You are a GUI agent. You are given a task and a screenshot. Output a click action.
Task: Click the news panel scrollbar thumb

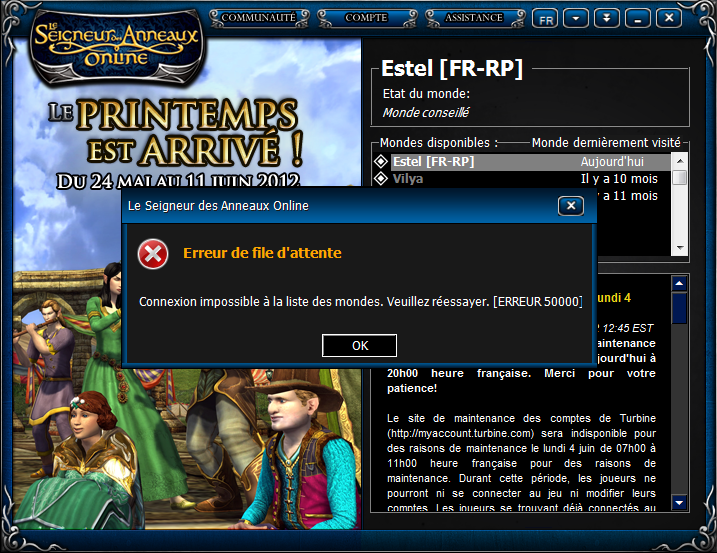click(679, 308)
